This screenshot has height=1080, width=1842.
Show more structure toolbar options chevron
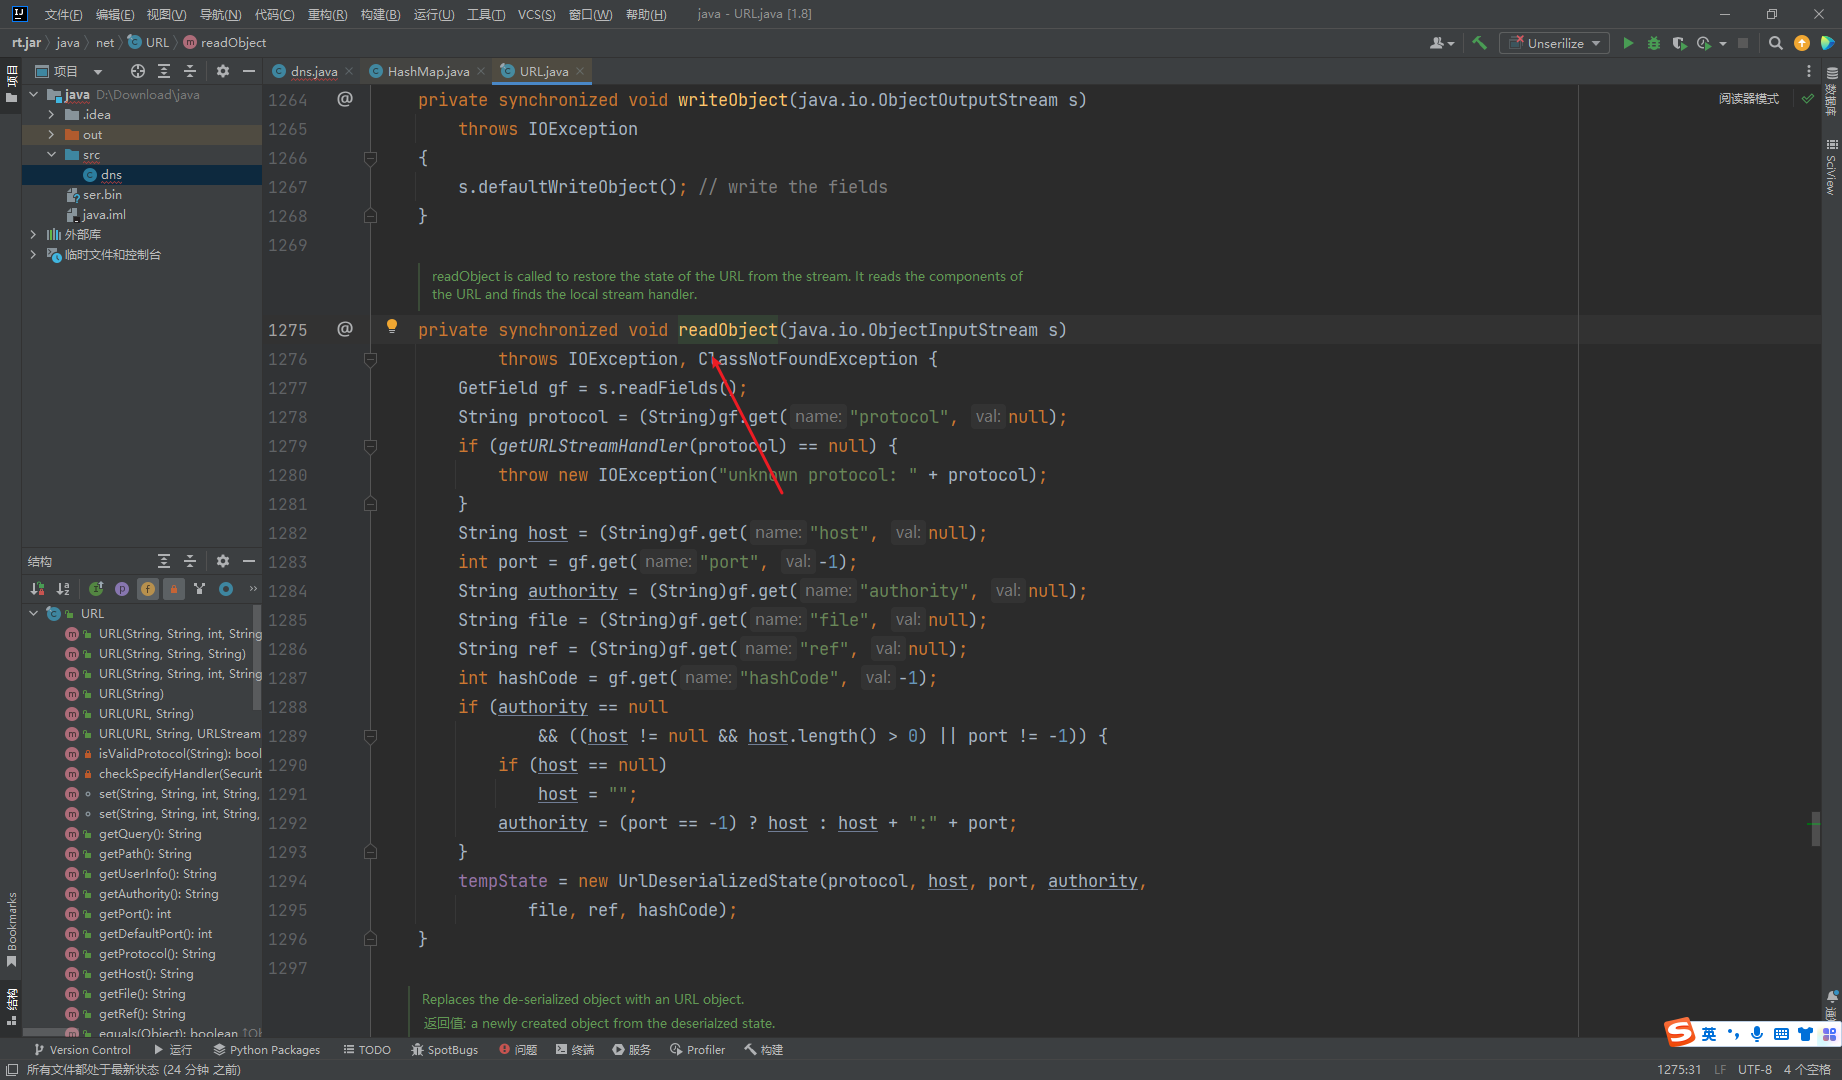tap(253, 589)
